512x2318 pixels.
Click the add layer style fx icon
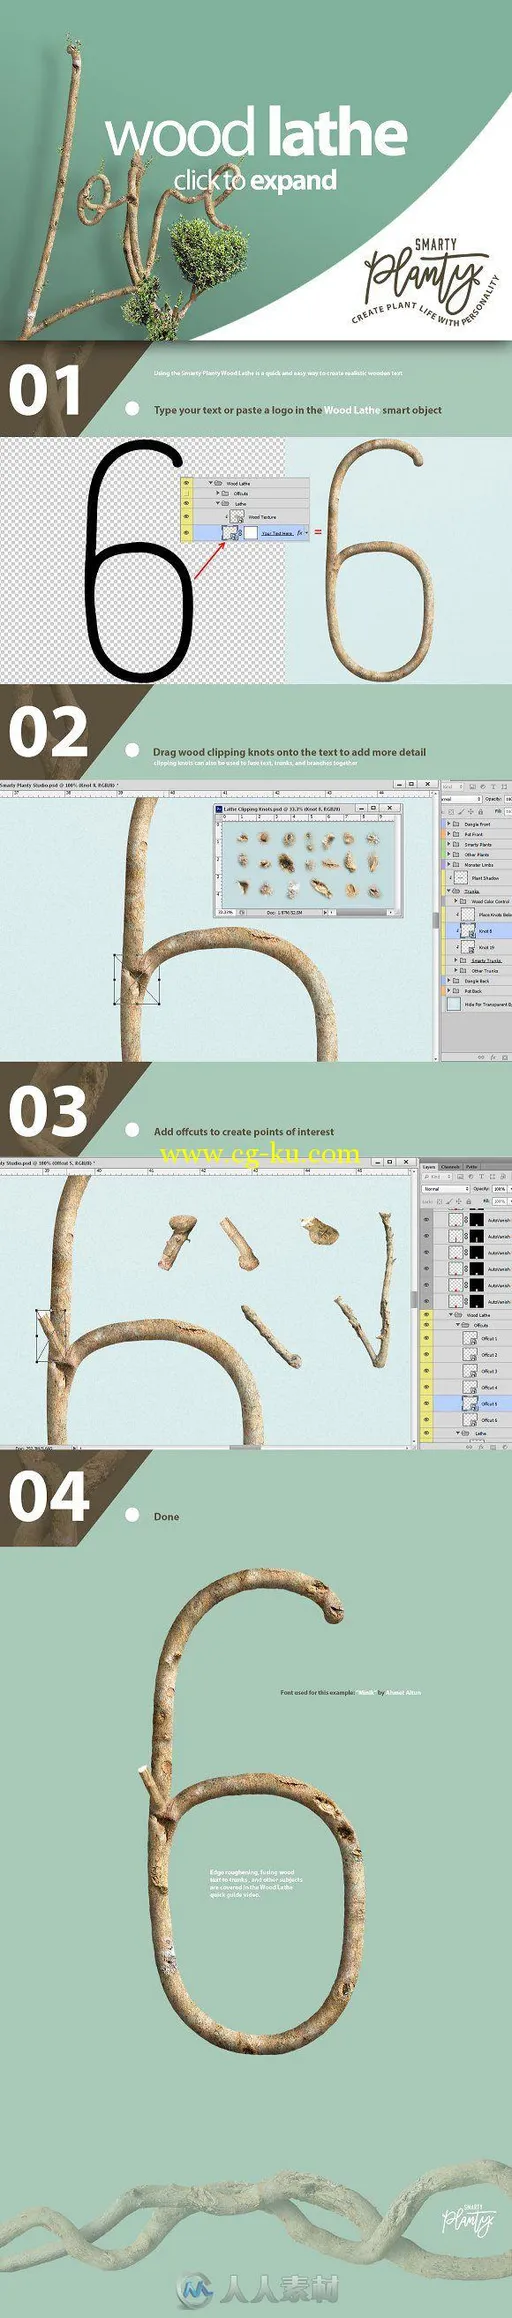pyautogui.click(x=494, y=1057)
